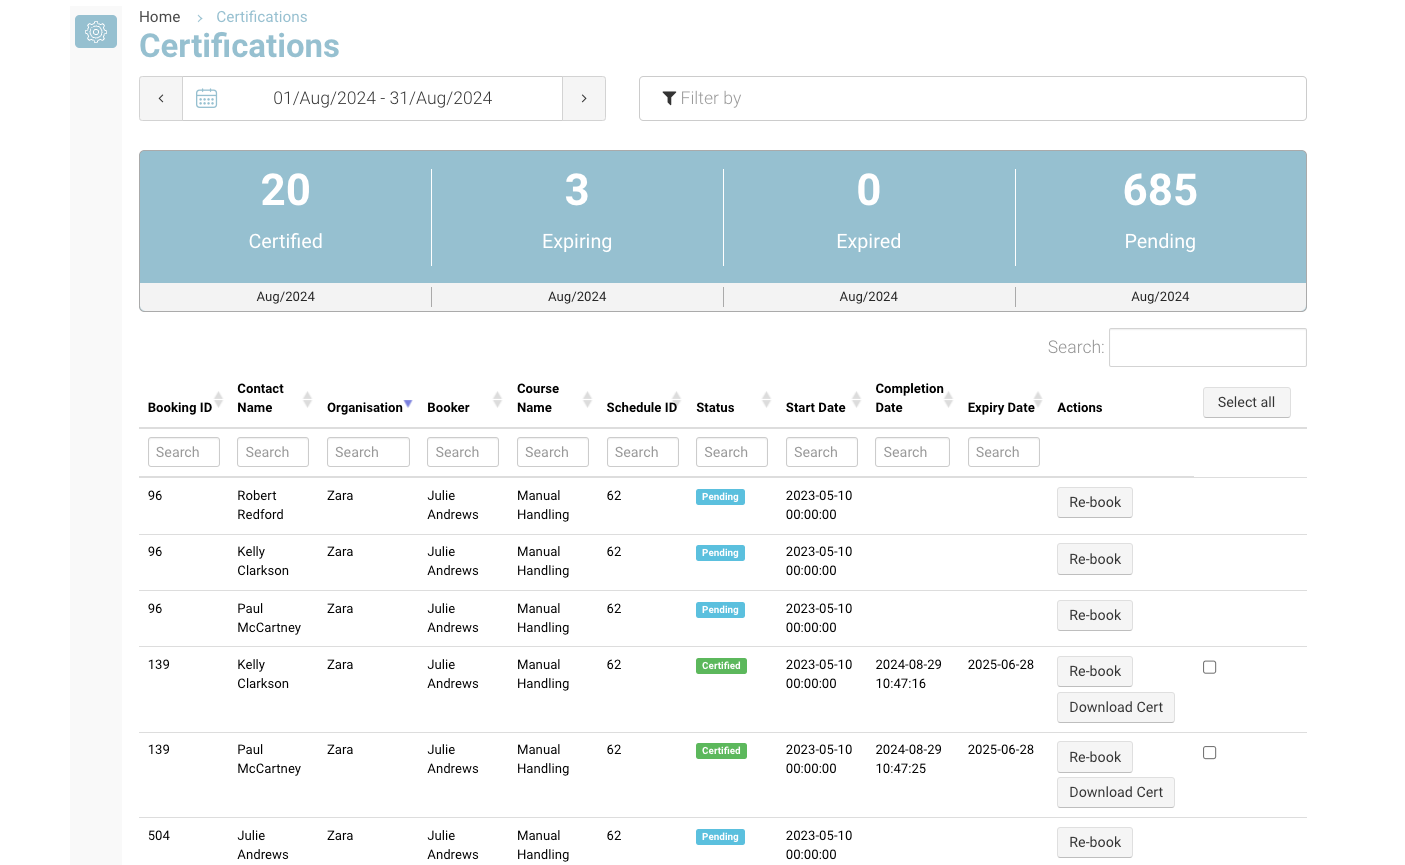Navigate to Home breadcrumb
This screenshot has height=865, width=1405.
tap(159, 17)
